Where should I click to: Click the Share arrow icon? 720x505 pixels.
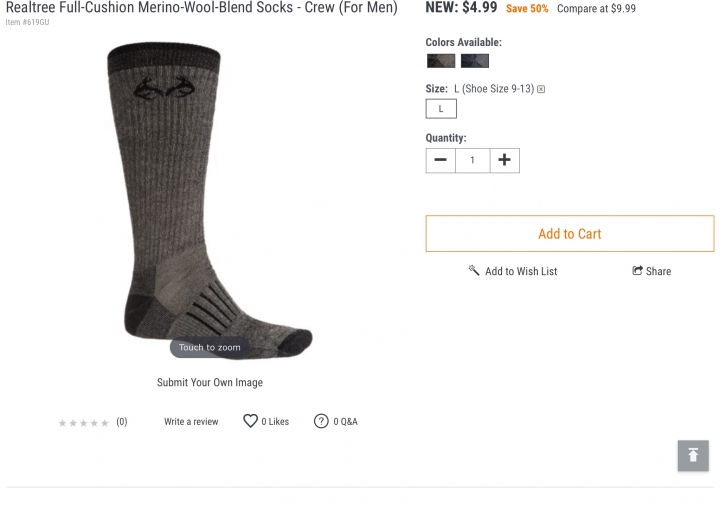tap(637, 270)
